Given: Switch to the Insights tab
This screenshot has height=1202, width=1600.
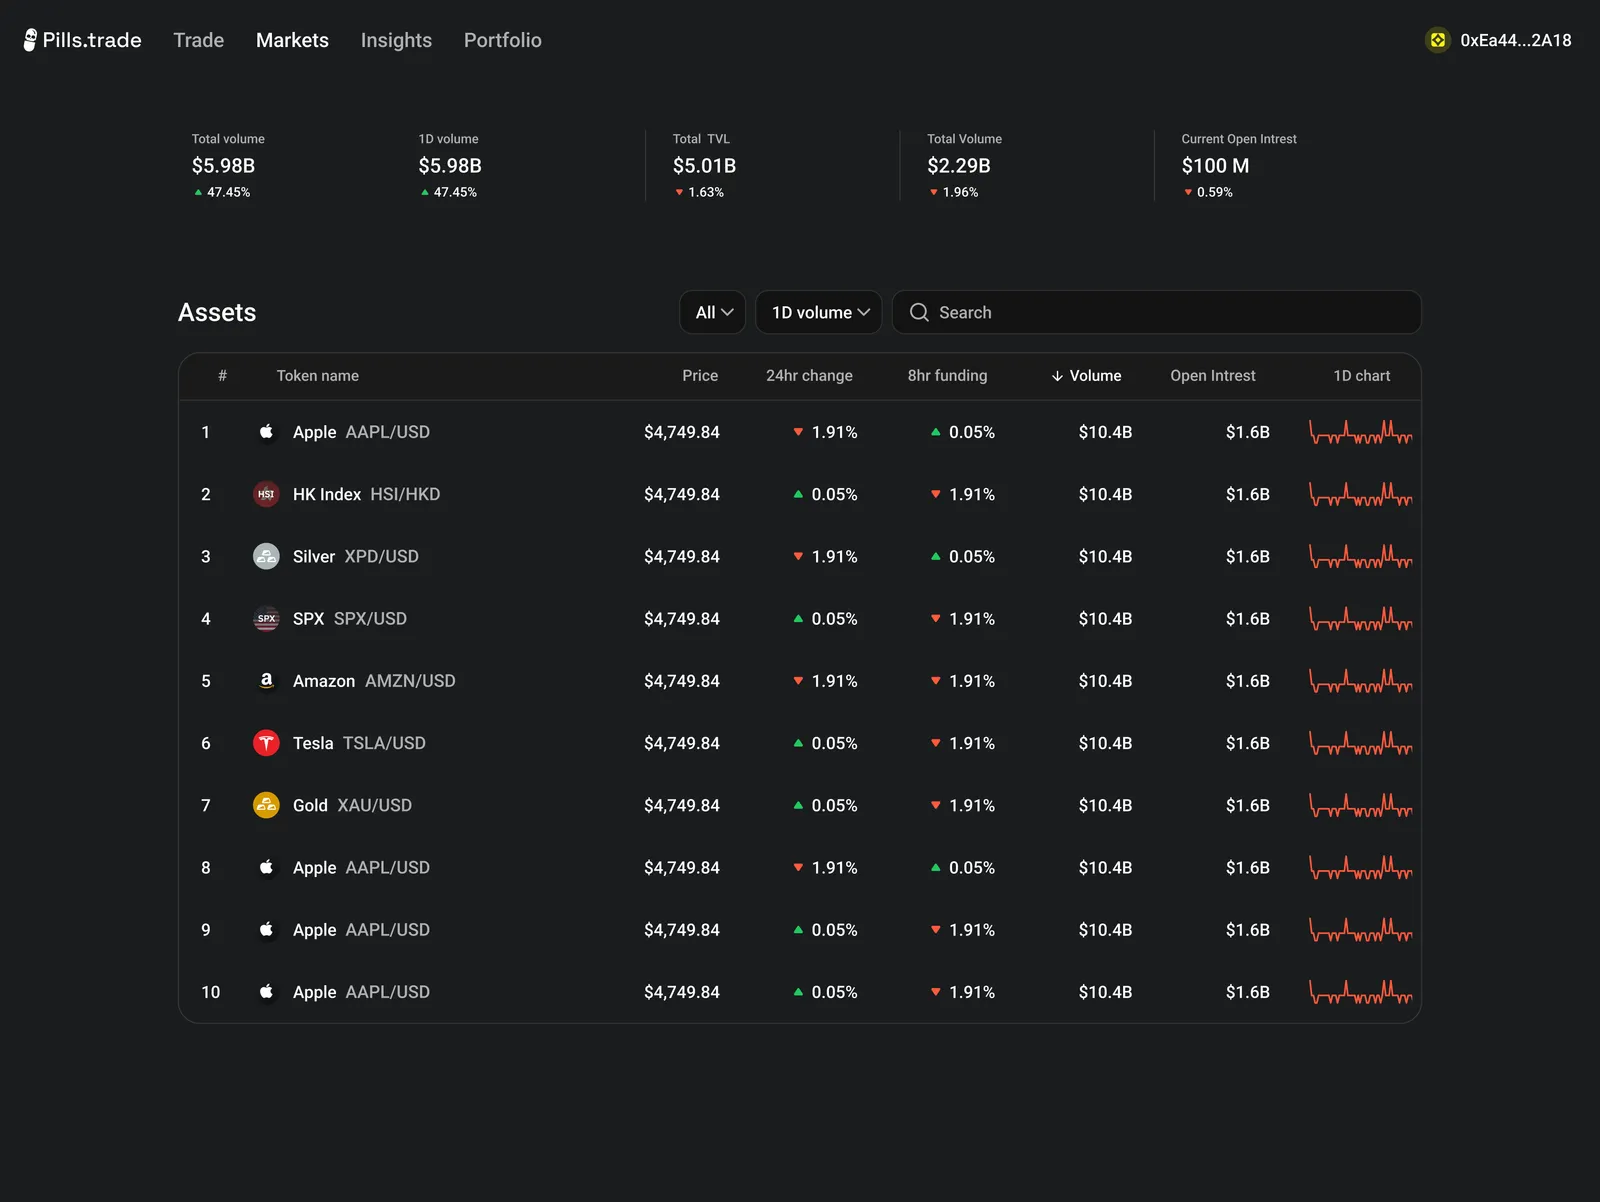Looking at the screenshot, I should (x=396, y=40).
